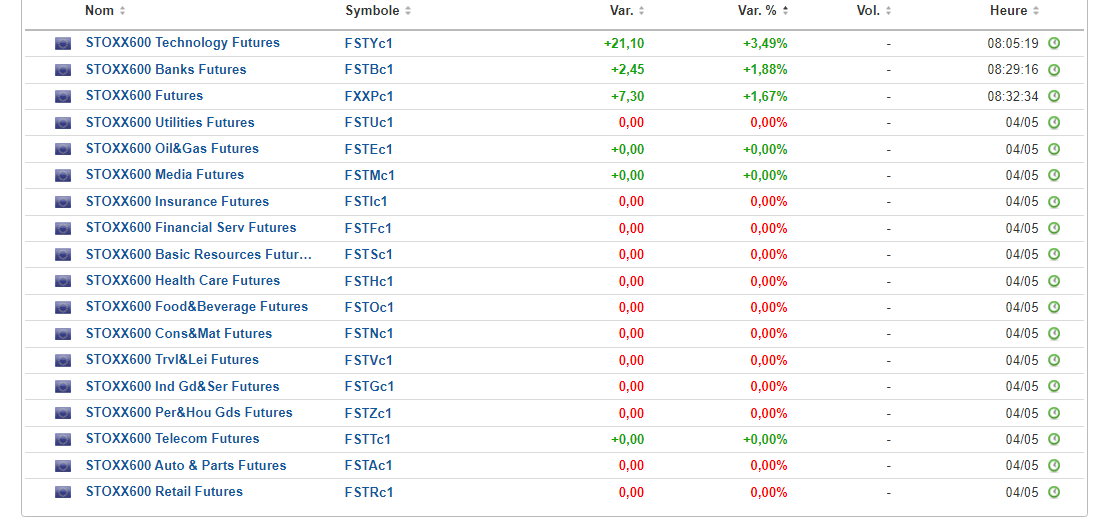
Task: Click the clock icon in the Retail Futures row
Action: point(1054,492)
